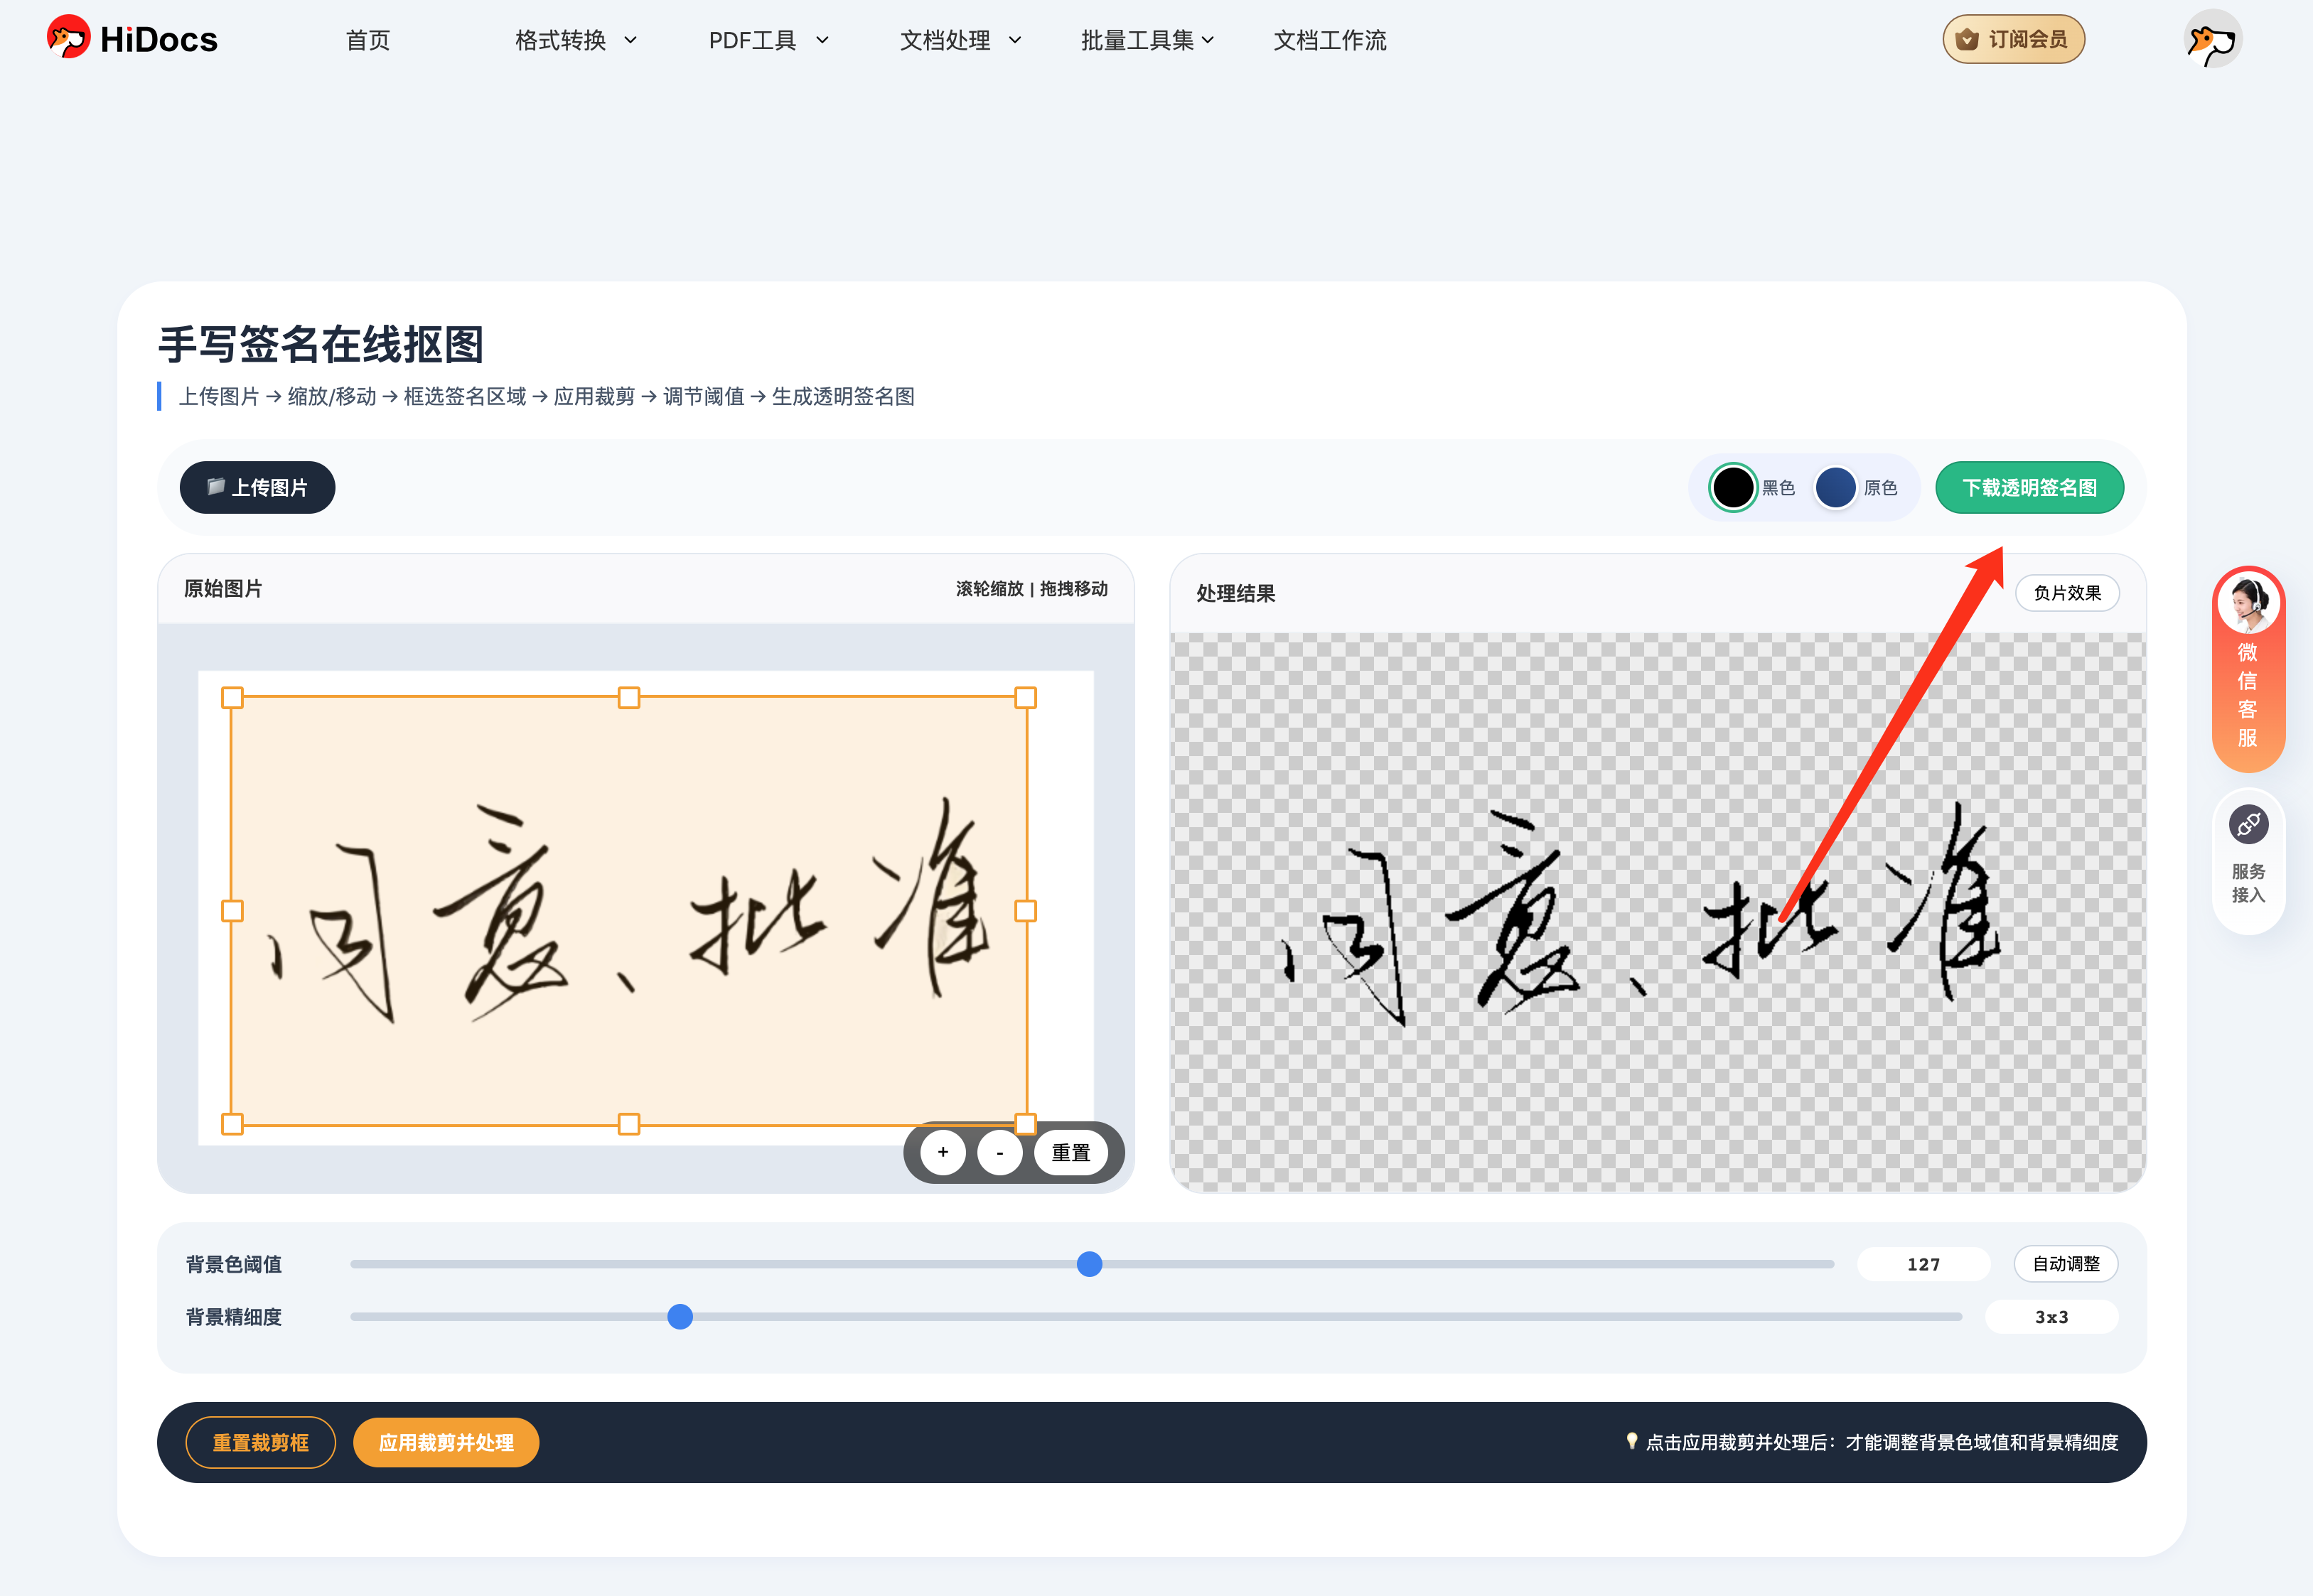
Task: Zoom in with the plus icon
Action: [x=942, y=1152]
